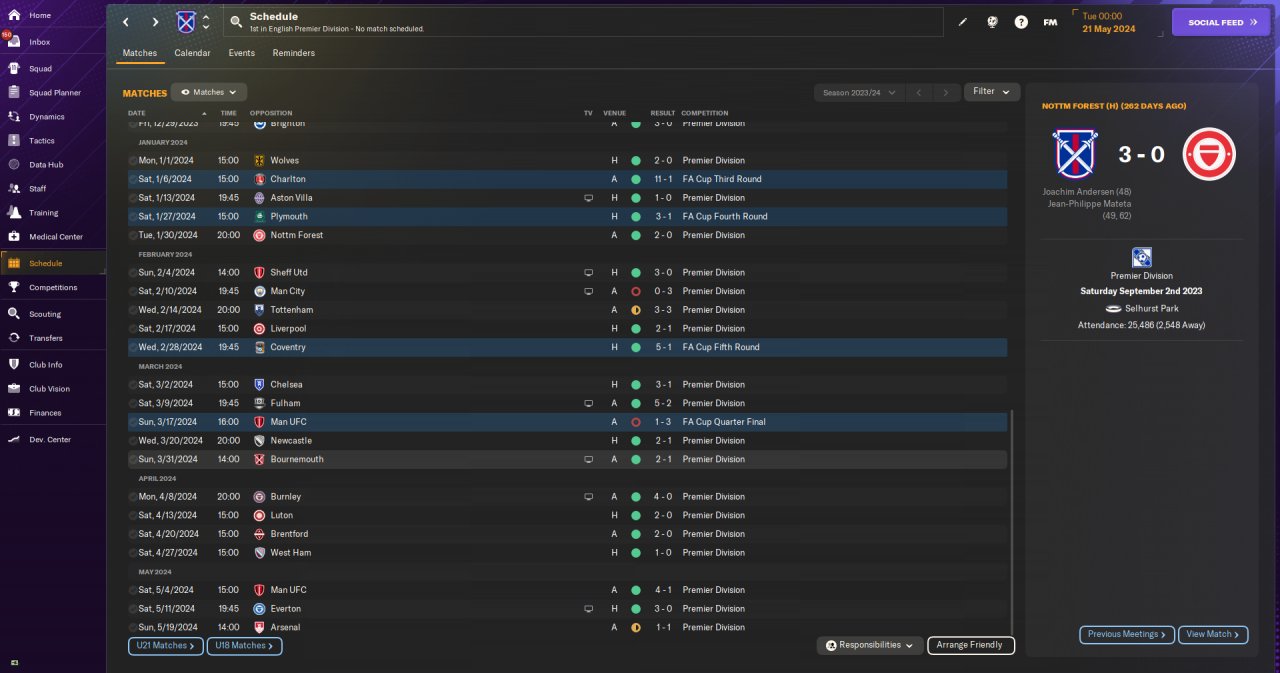Click result indicator on Man City row
The image size is (1280, 673).
click(636, 291)
